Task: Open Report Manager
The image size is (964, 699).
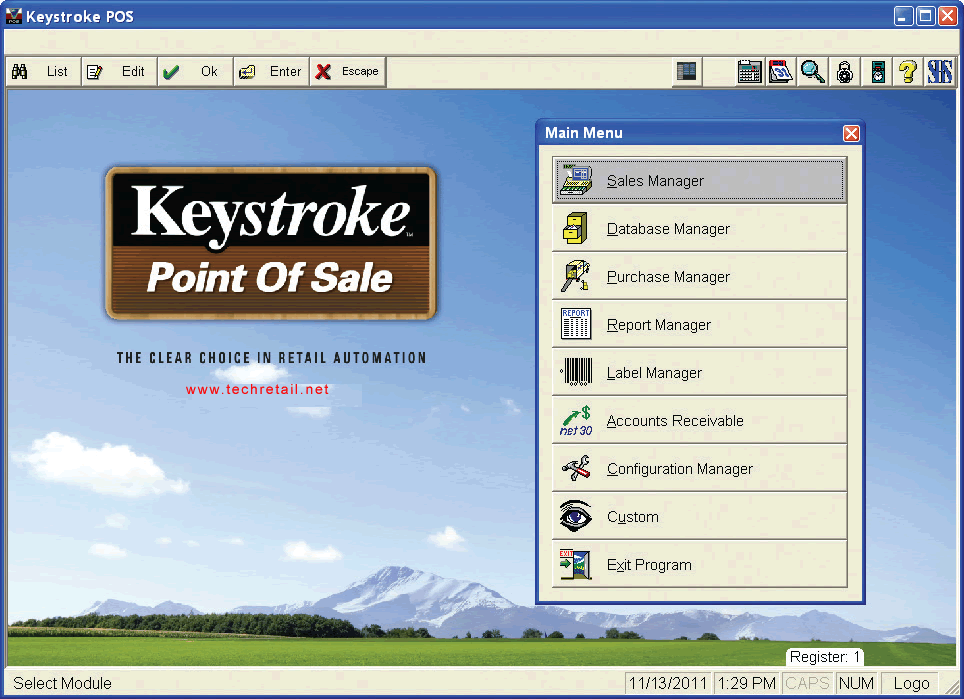Action: [x=699, y=325]
